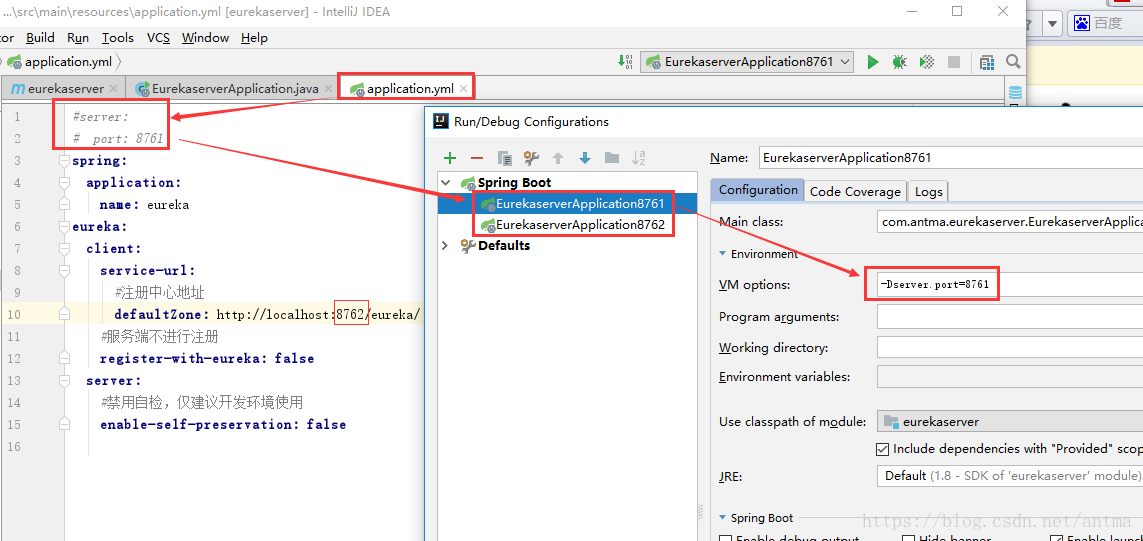Open the Tools menu

(x=118, y=38)
